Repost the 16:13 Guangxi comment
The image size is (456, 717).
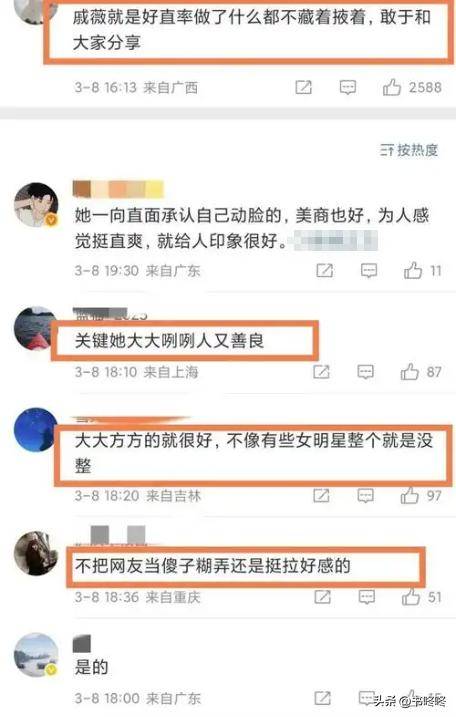coord(303,87)
